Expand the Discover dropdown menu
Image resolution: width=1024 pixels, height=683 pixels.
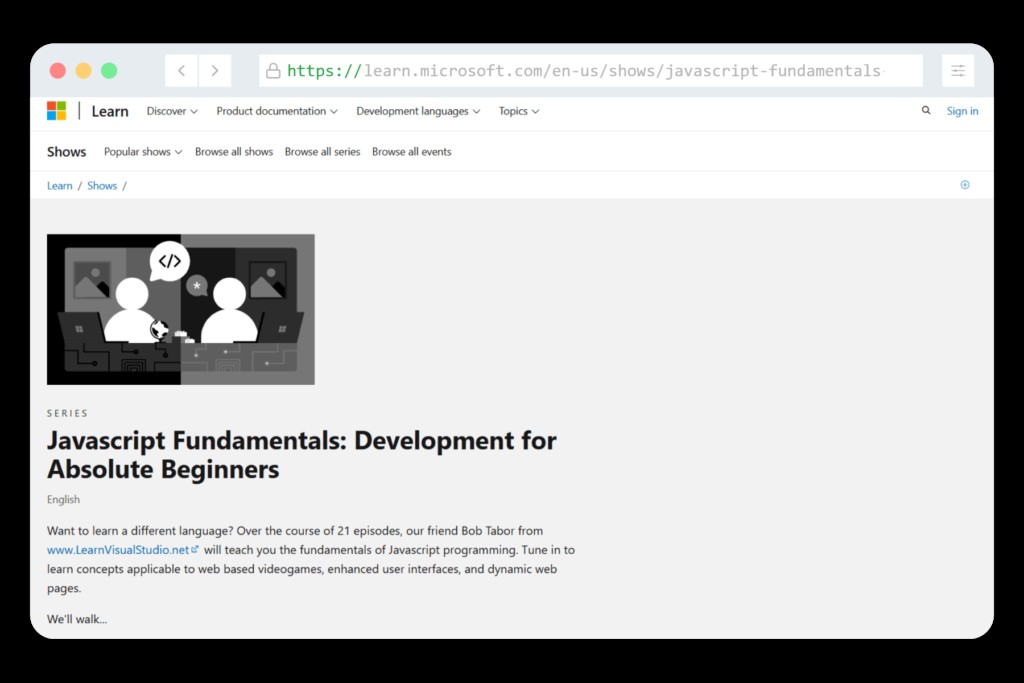[172, 111]
